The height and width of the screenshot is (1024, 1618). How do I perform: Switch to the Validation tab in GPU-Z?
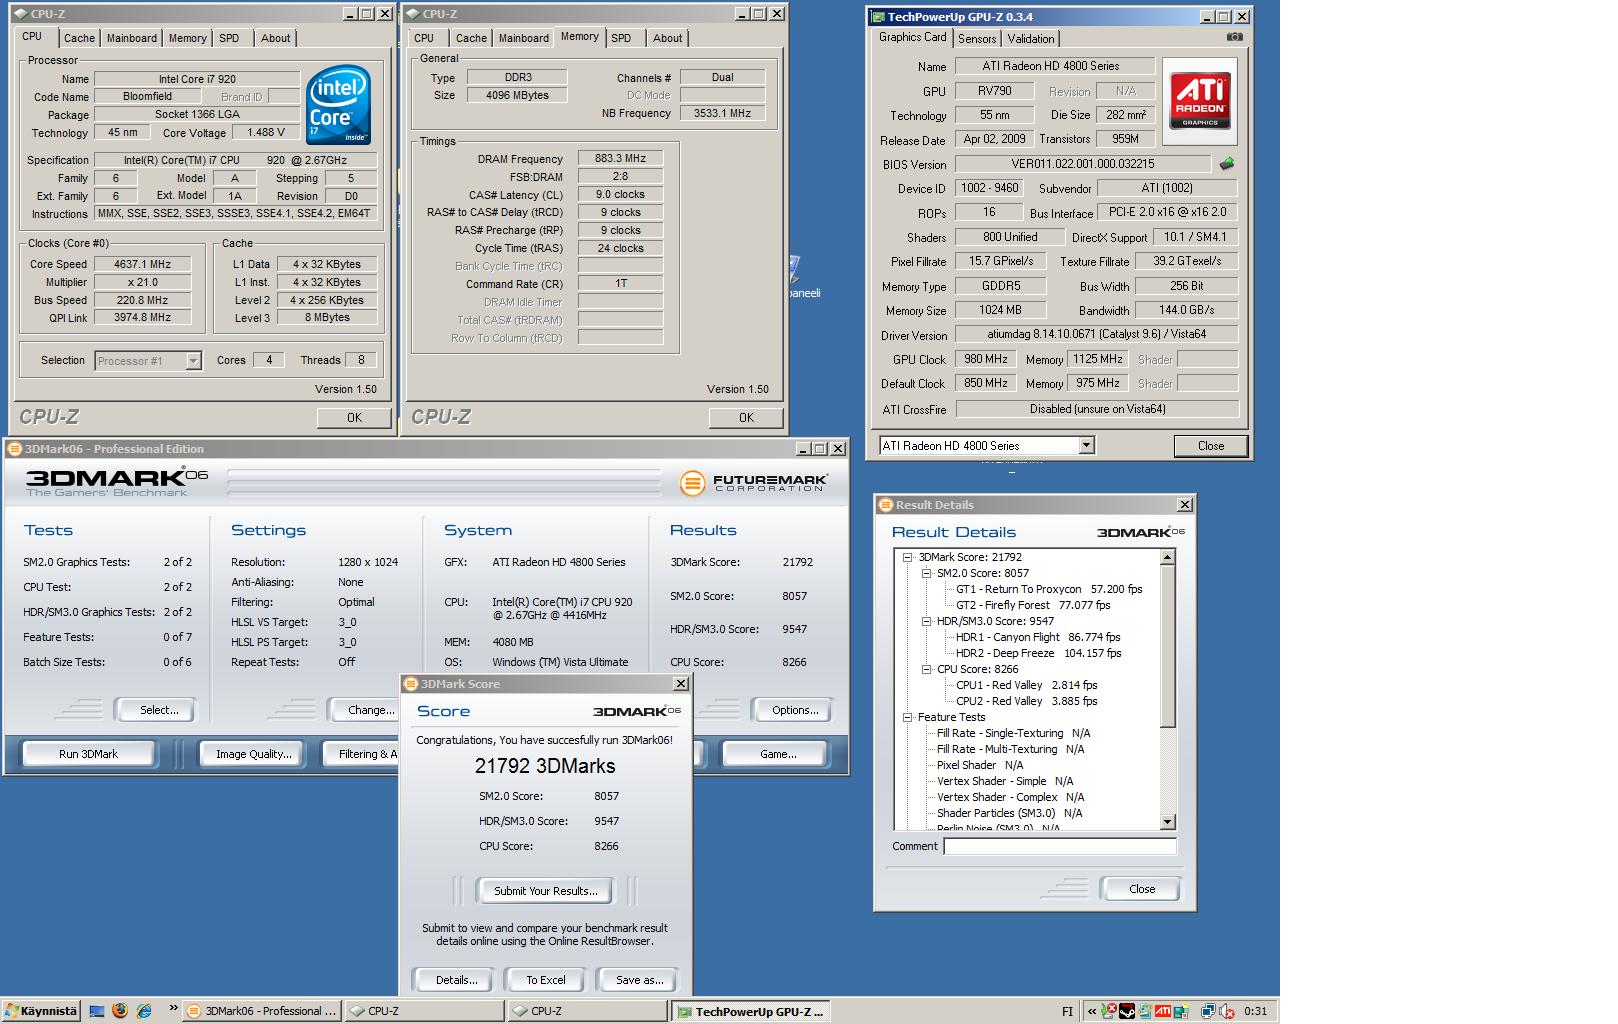(x=1031, y=39)
